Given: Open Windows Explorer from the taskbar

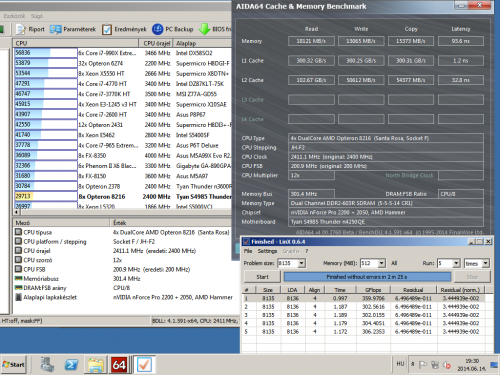Looking at the screenshot, I should (x=95, y=365).
